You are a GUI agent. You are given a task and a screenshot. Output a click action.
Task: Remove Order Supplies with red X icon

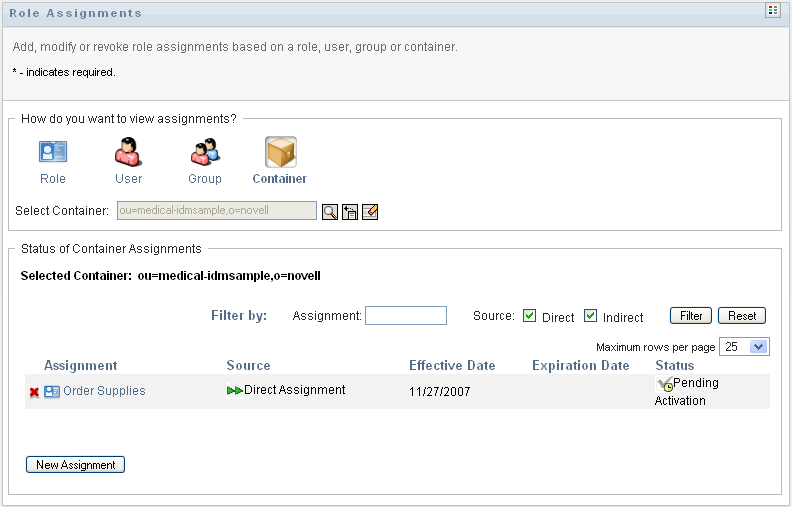34,392
